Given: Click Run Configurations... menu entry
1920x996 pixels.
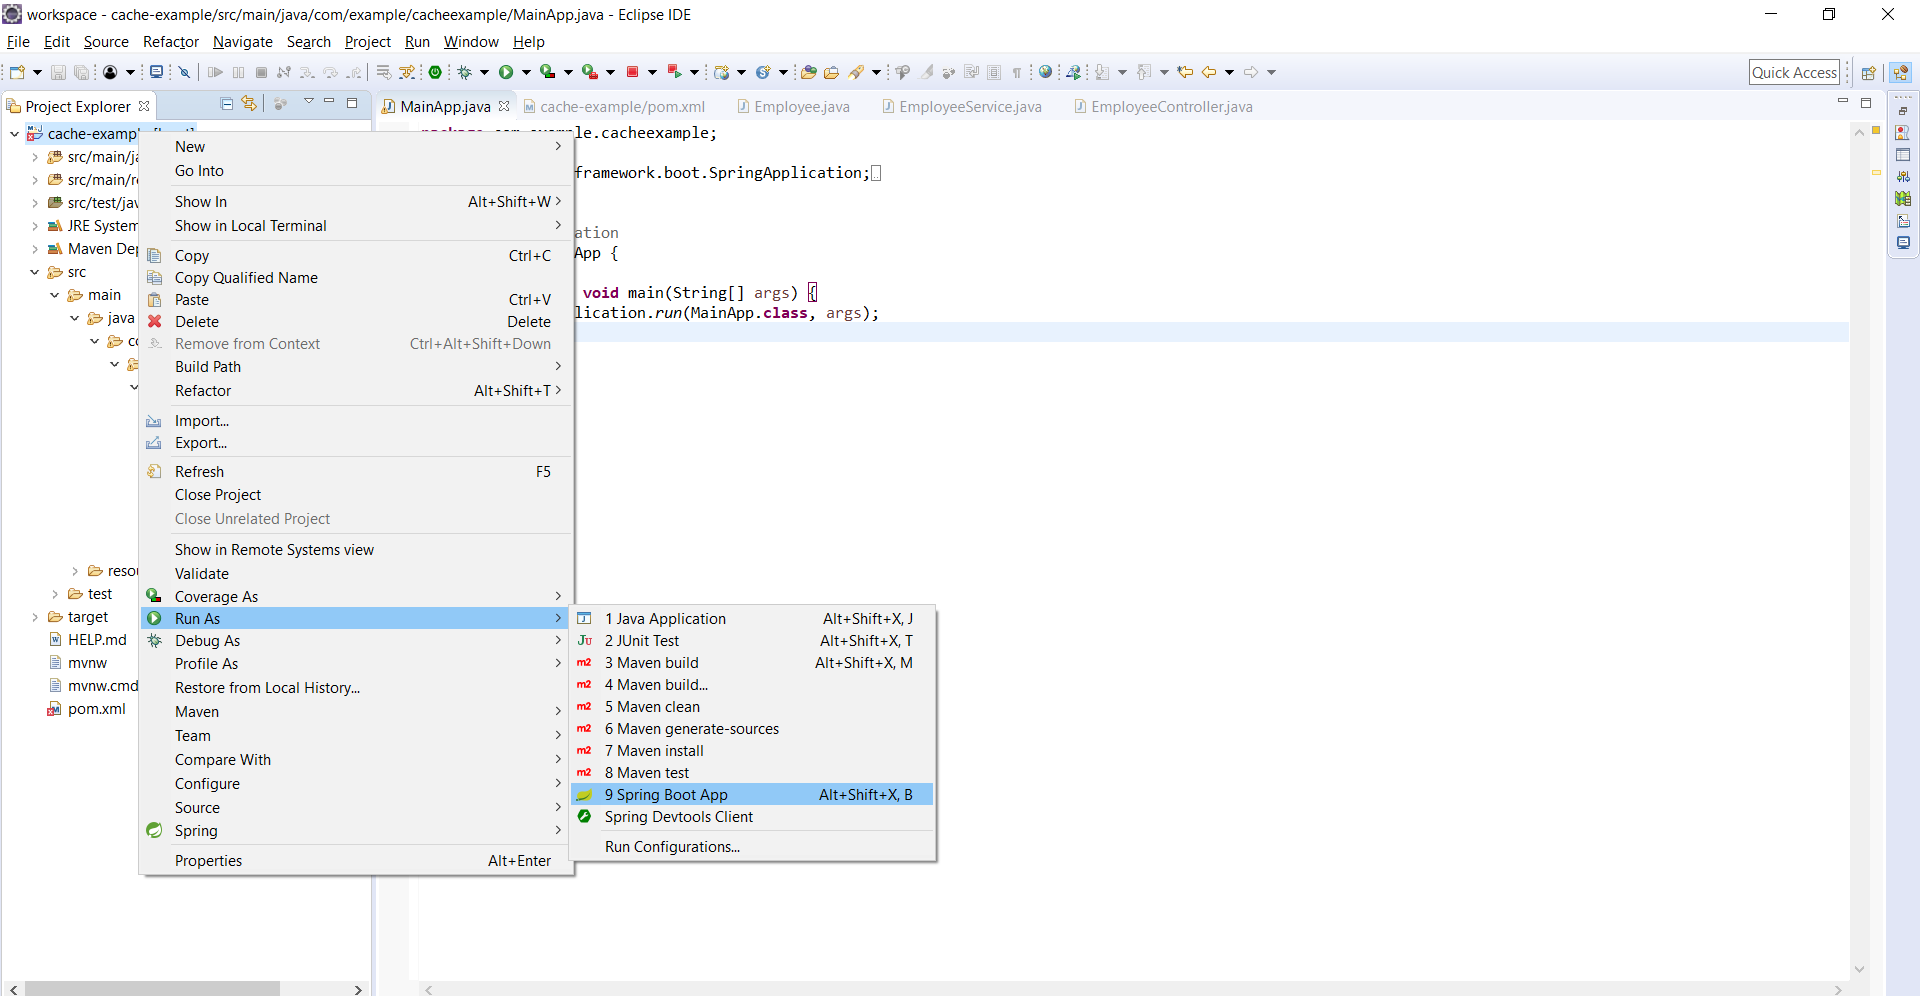Looking at the screenshot, I should [672, 847].
